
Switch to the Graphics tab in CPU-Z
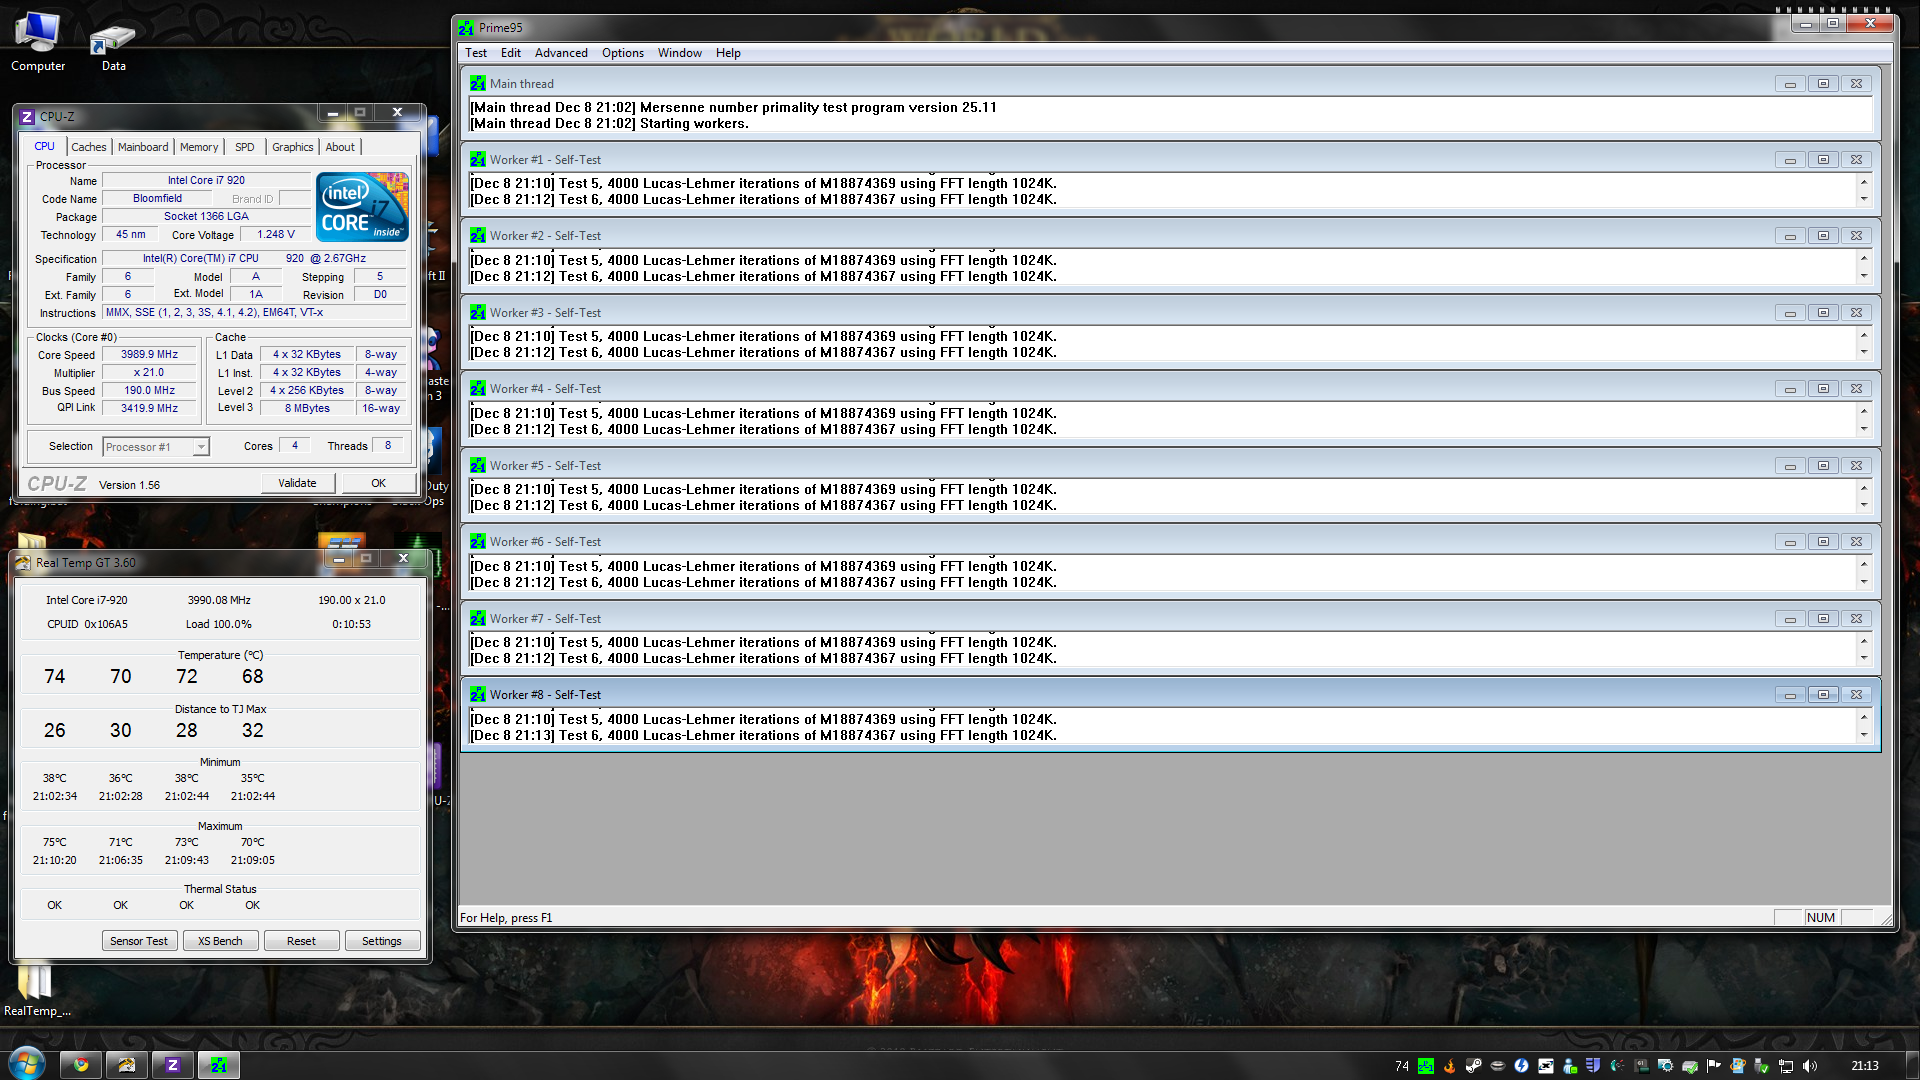[293, 147]
